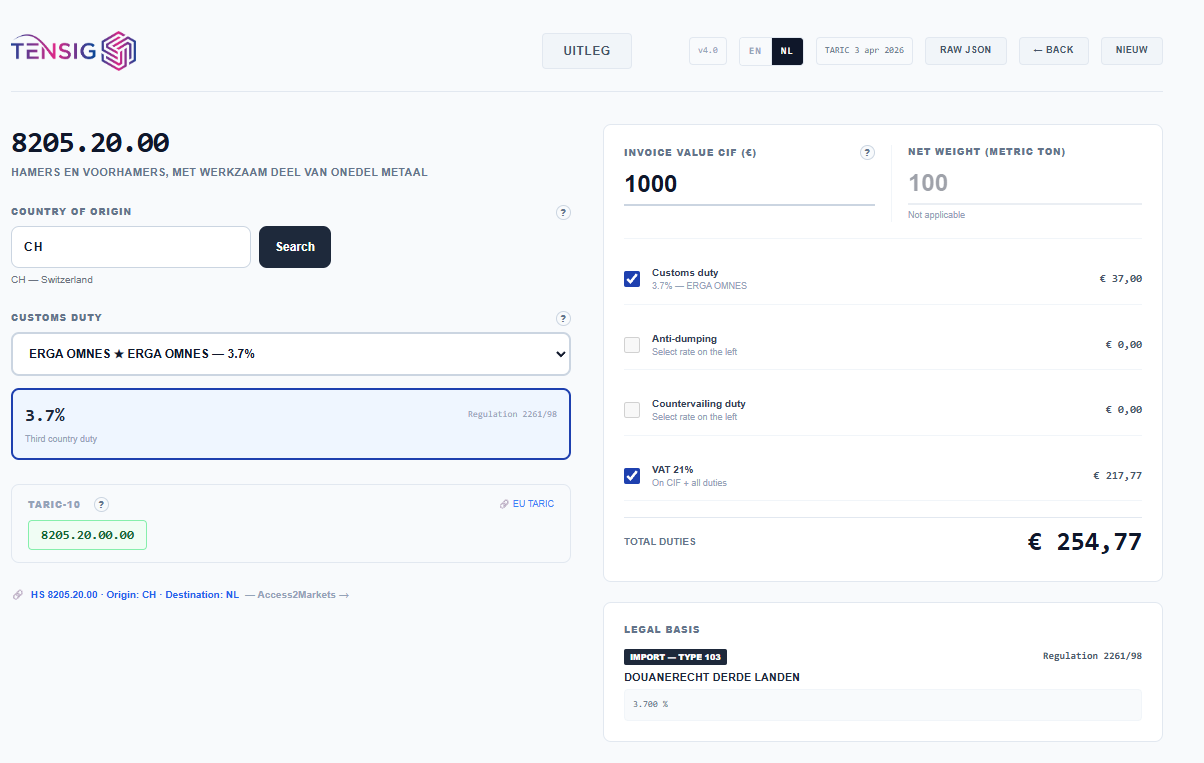Screen dimensions: 1204x763
Task: Select the 3.7% third country duty card
Action: [x=291, y=423]
